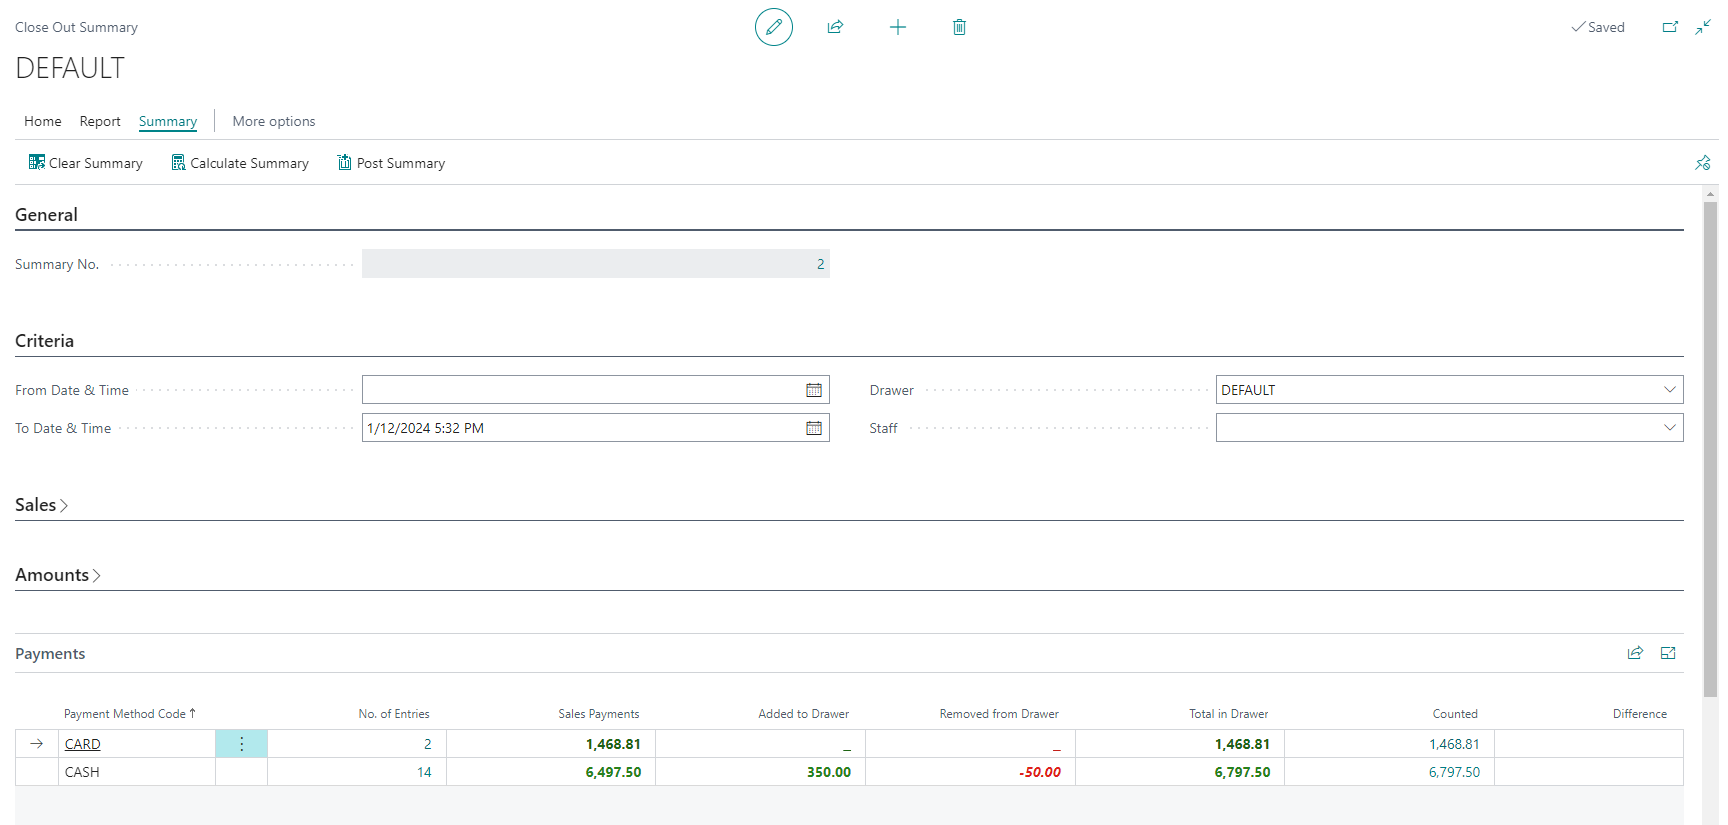Image resolution: width=1728 pixels, height=825 pixels.
Task: Click the edit pencil icon
Action: point(773,27)
